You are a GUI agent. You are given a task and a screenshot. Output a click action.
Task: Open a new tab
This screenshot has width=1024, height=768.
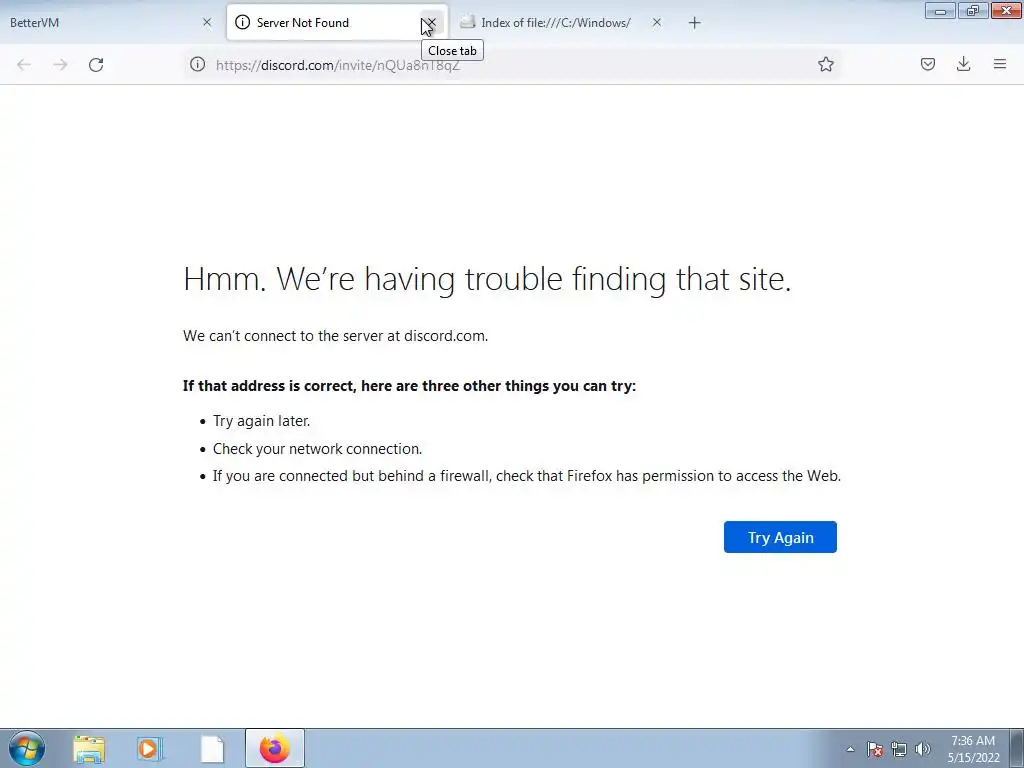(x=694, y=23)
